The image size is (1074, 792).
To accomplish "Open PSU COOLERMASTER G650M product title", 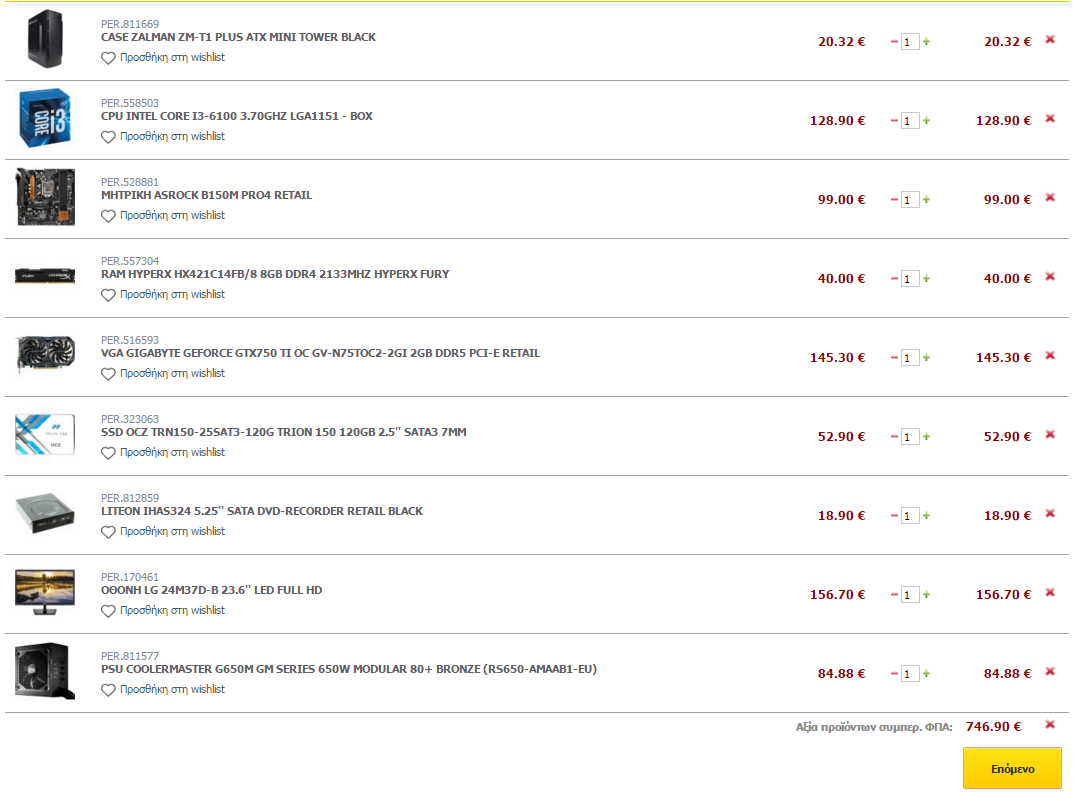I will click(x=349, y=669).
